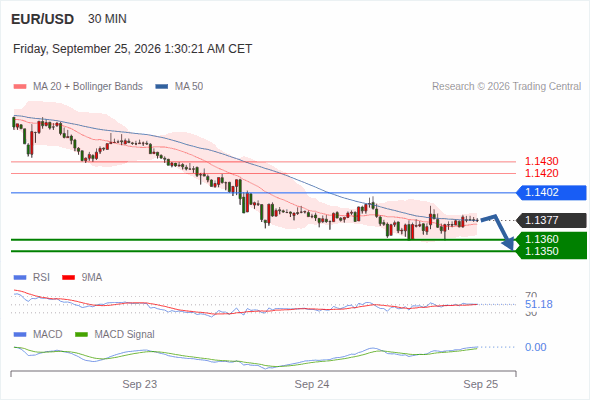This screenshot has height=400, width=590.
Task: Click the blue 1.1402 pivot price tag
Action: point(551,193)
